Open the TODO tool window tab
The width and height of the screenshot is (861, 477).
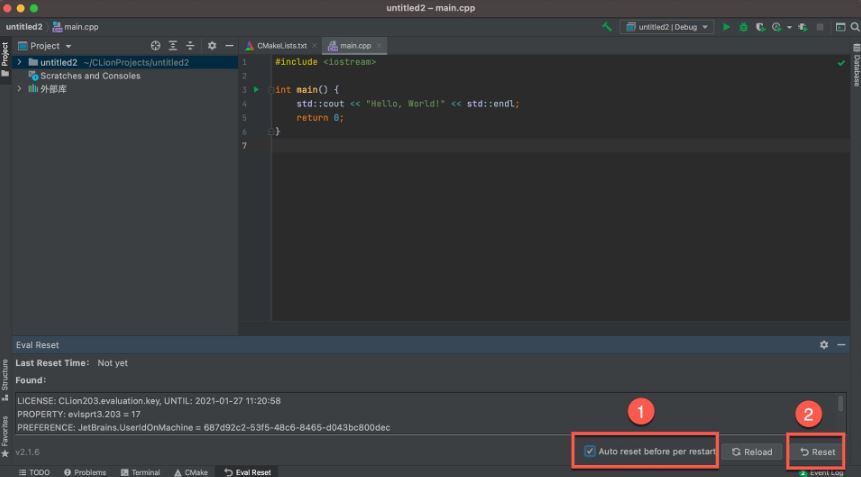[x=34, y=472]
